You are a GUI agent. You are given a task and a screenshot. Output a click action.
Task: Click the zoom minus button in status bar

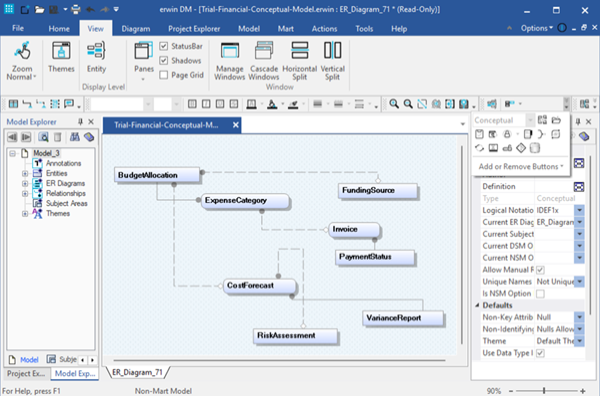[510, 391]
